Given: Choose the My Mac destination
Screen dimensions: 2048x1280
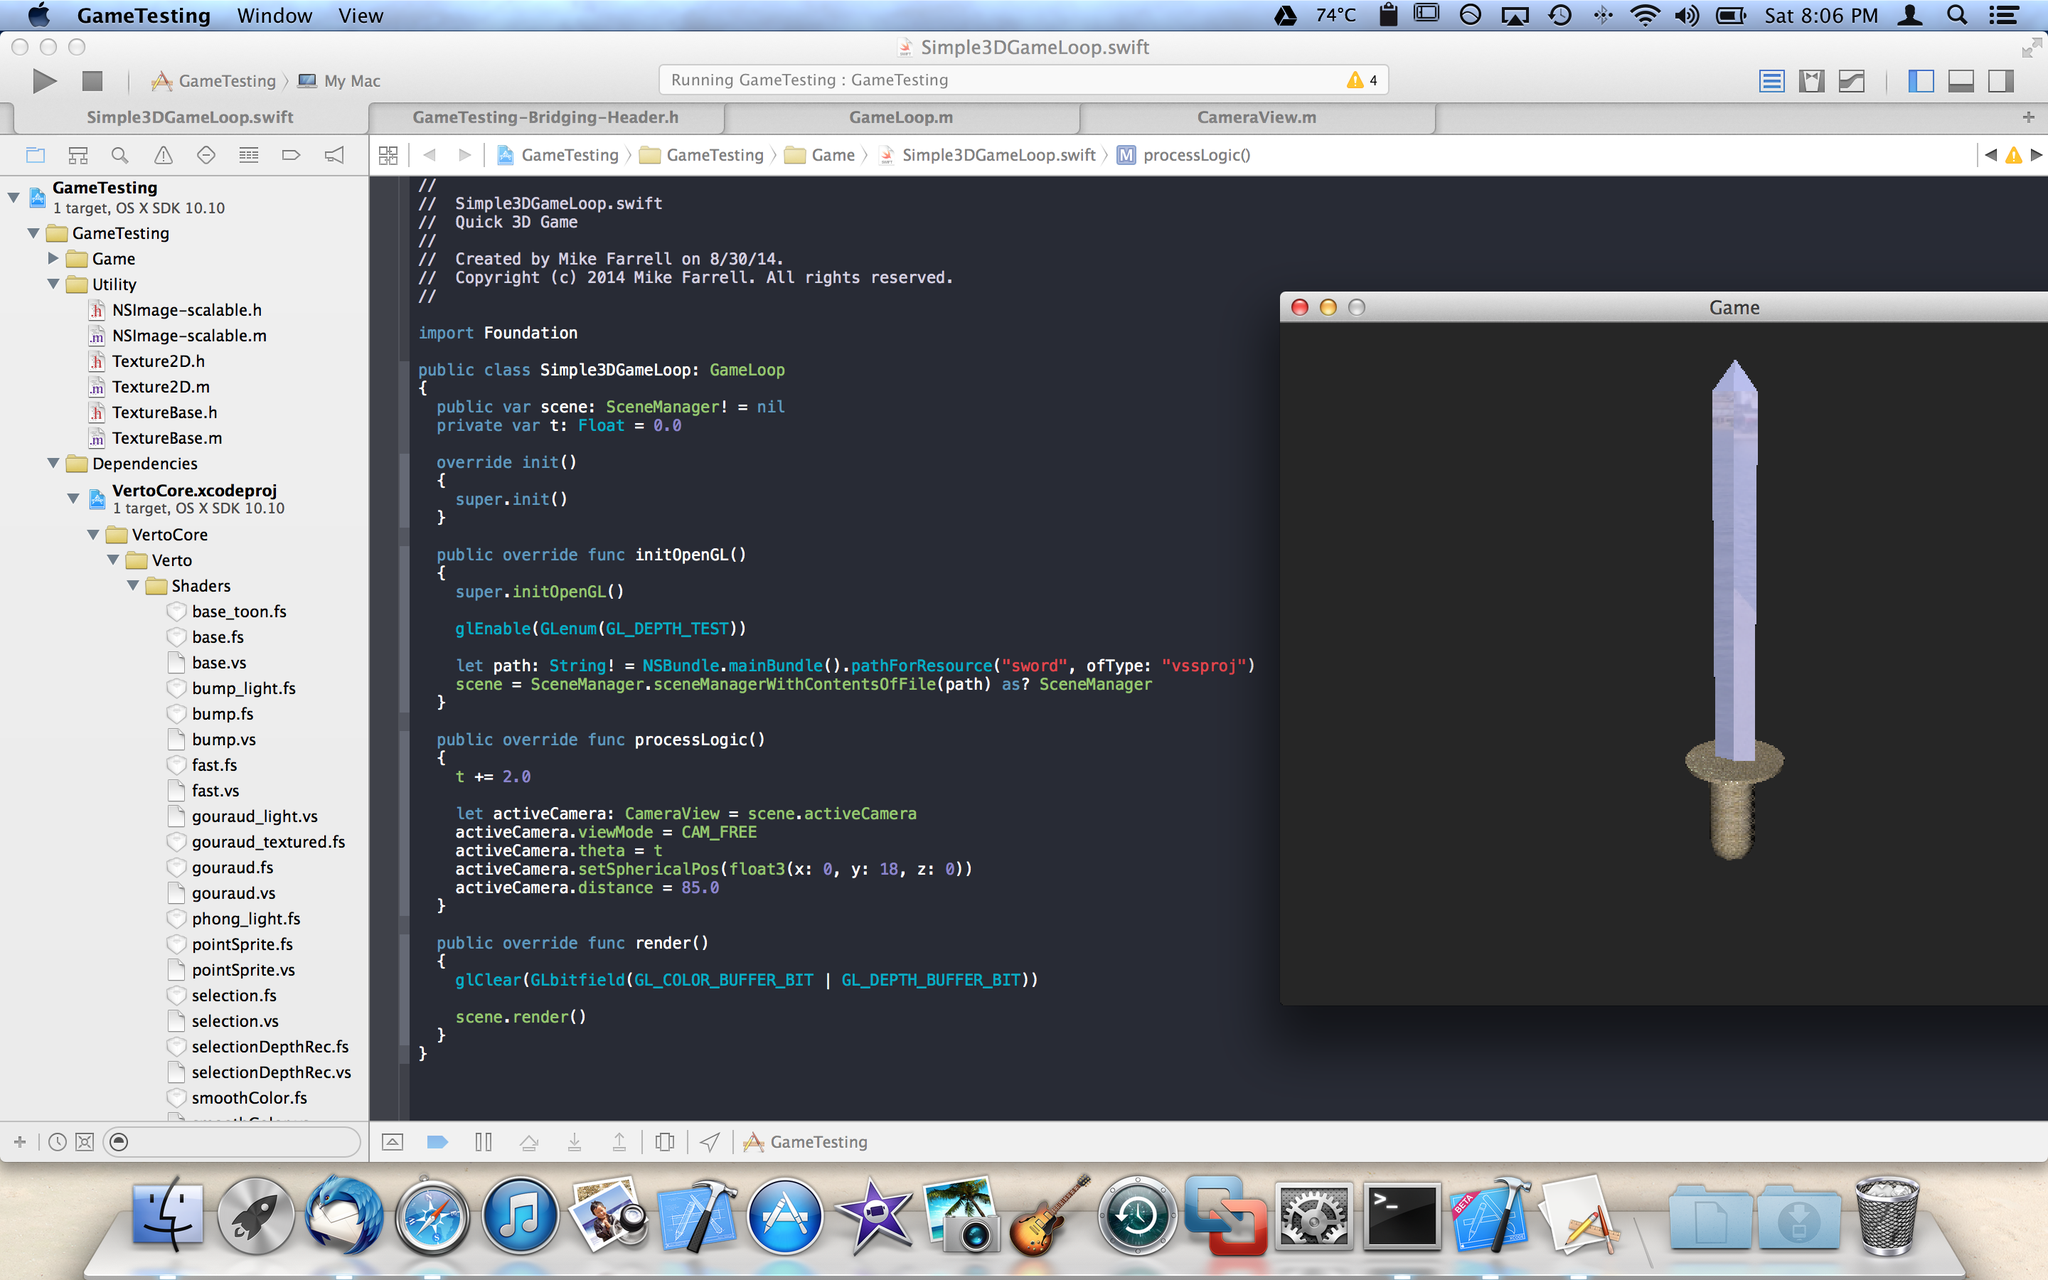Looking at the screenshot, I should click(x=340, y=81).
